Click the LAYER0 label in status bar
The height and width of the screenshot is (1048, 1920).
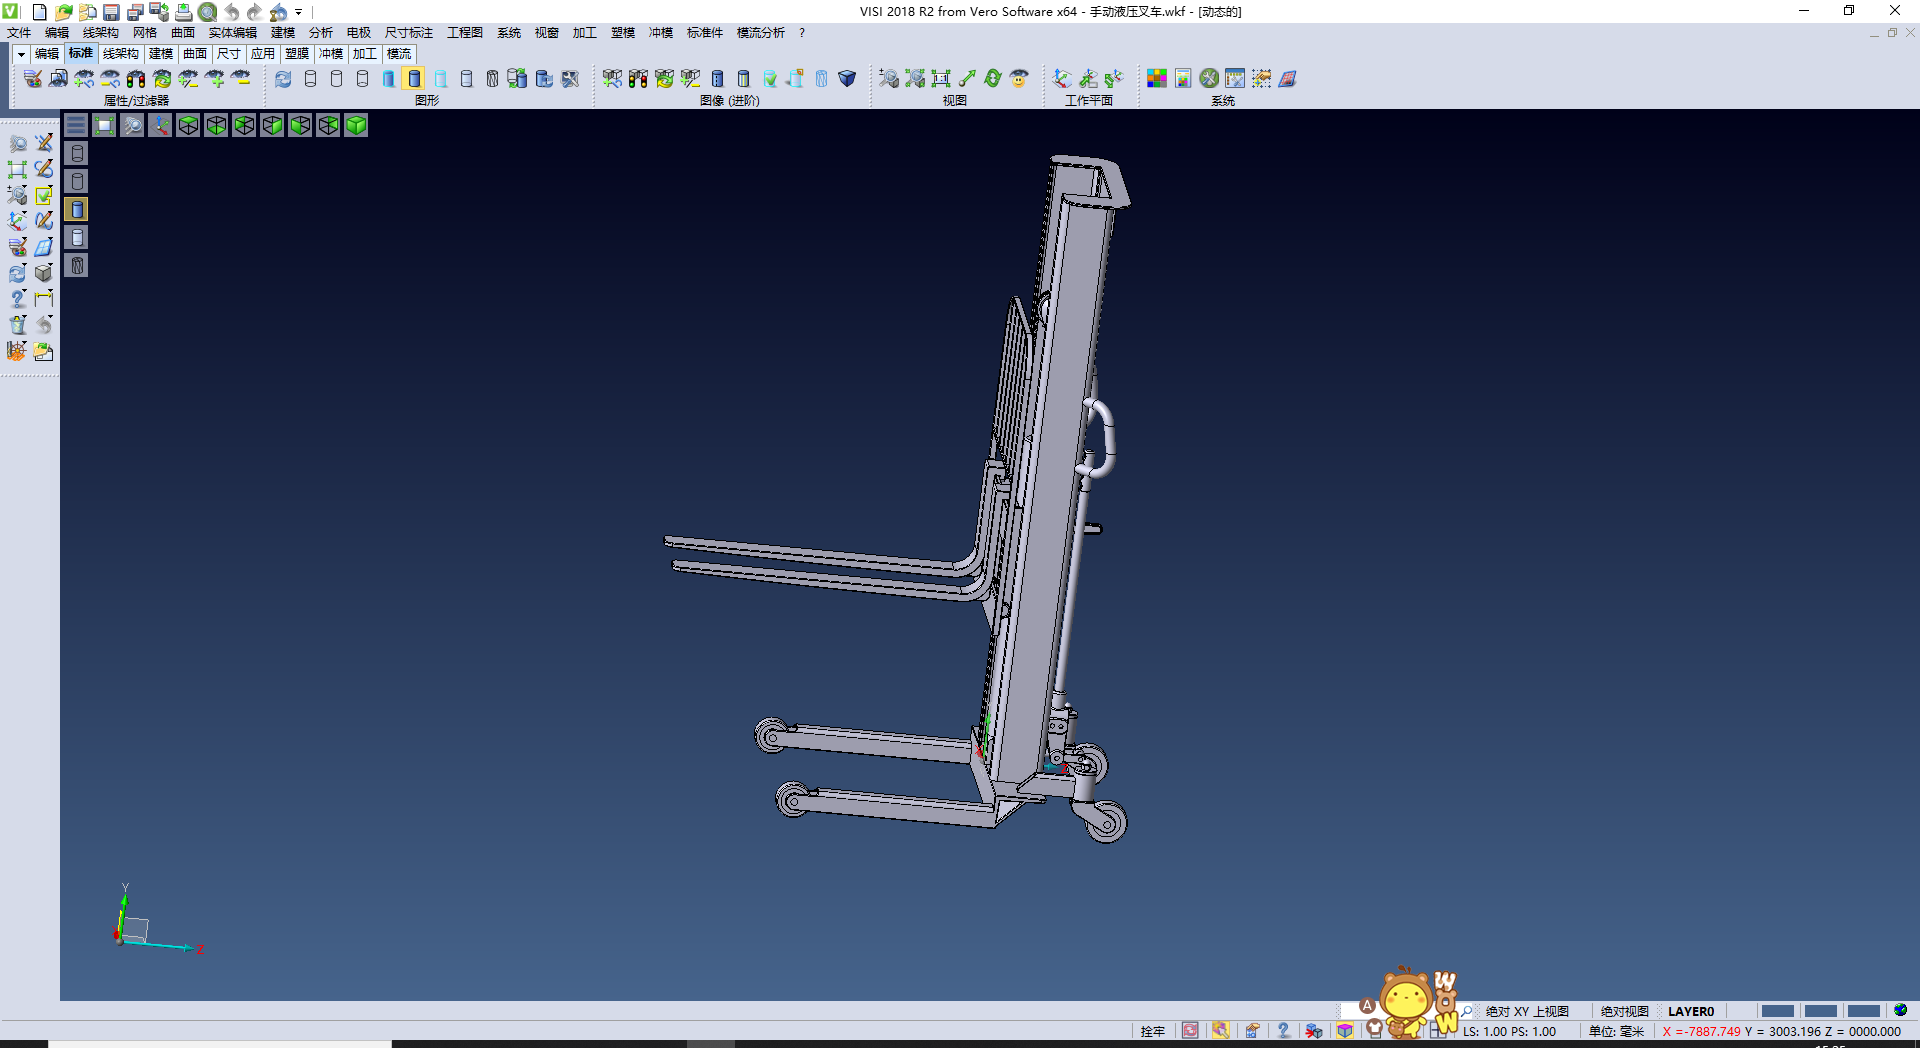point(1690,1011)
